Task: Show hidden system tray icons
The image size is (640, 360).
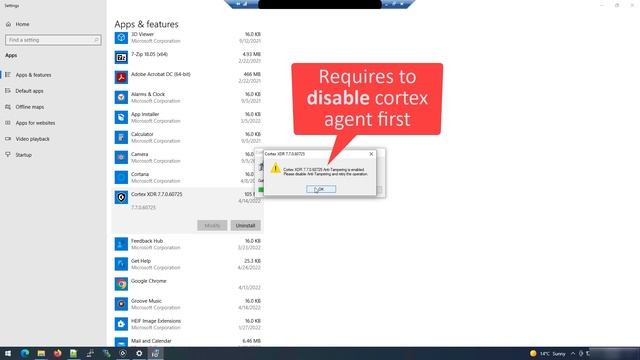Action: (573, 353)
